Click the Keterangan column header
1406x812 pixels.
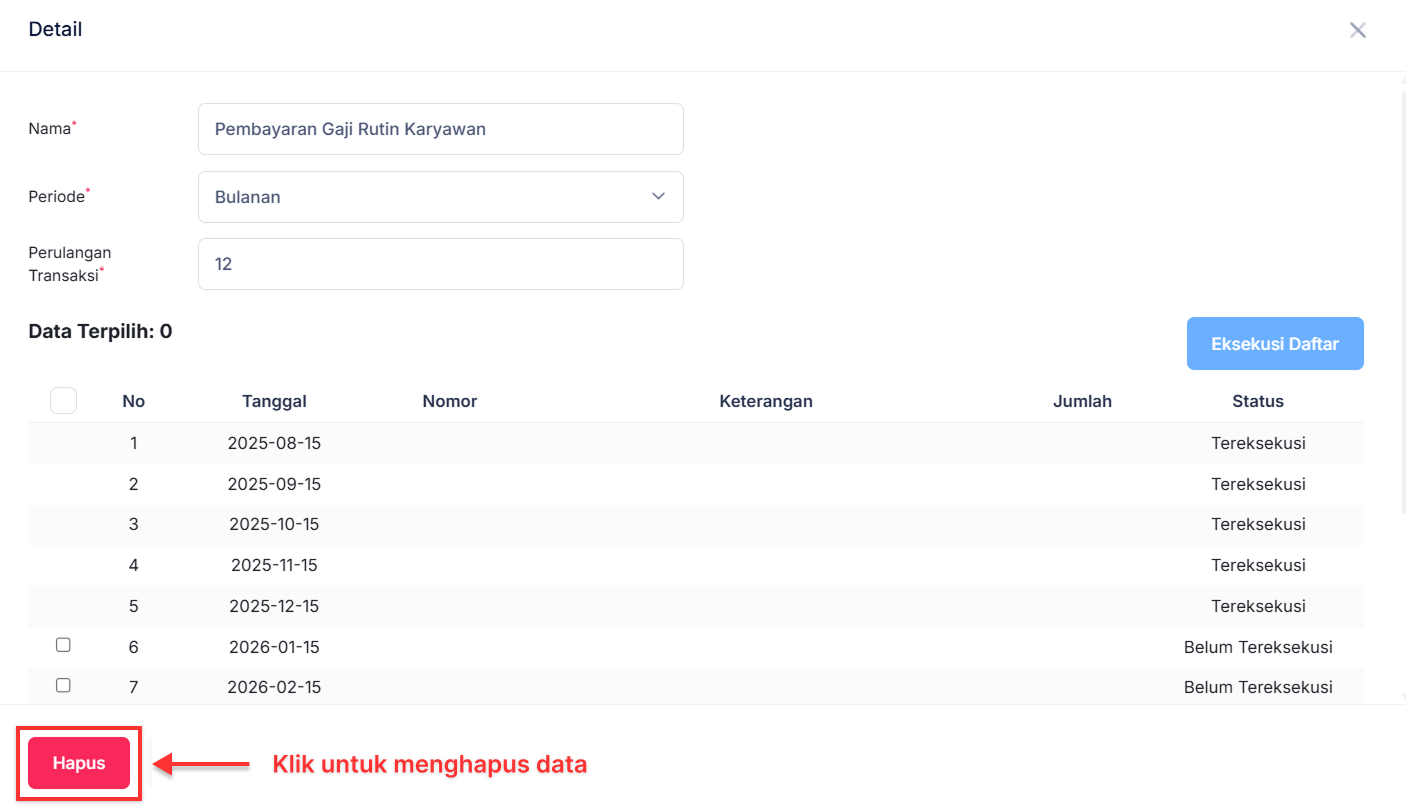click(x=766, y=401)
